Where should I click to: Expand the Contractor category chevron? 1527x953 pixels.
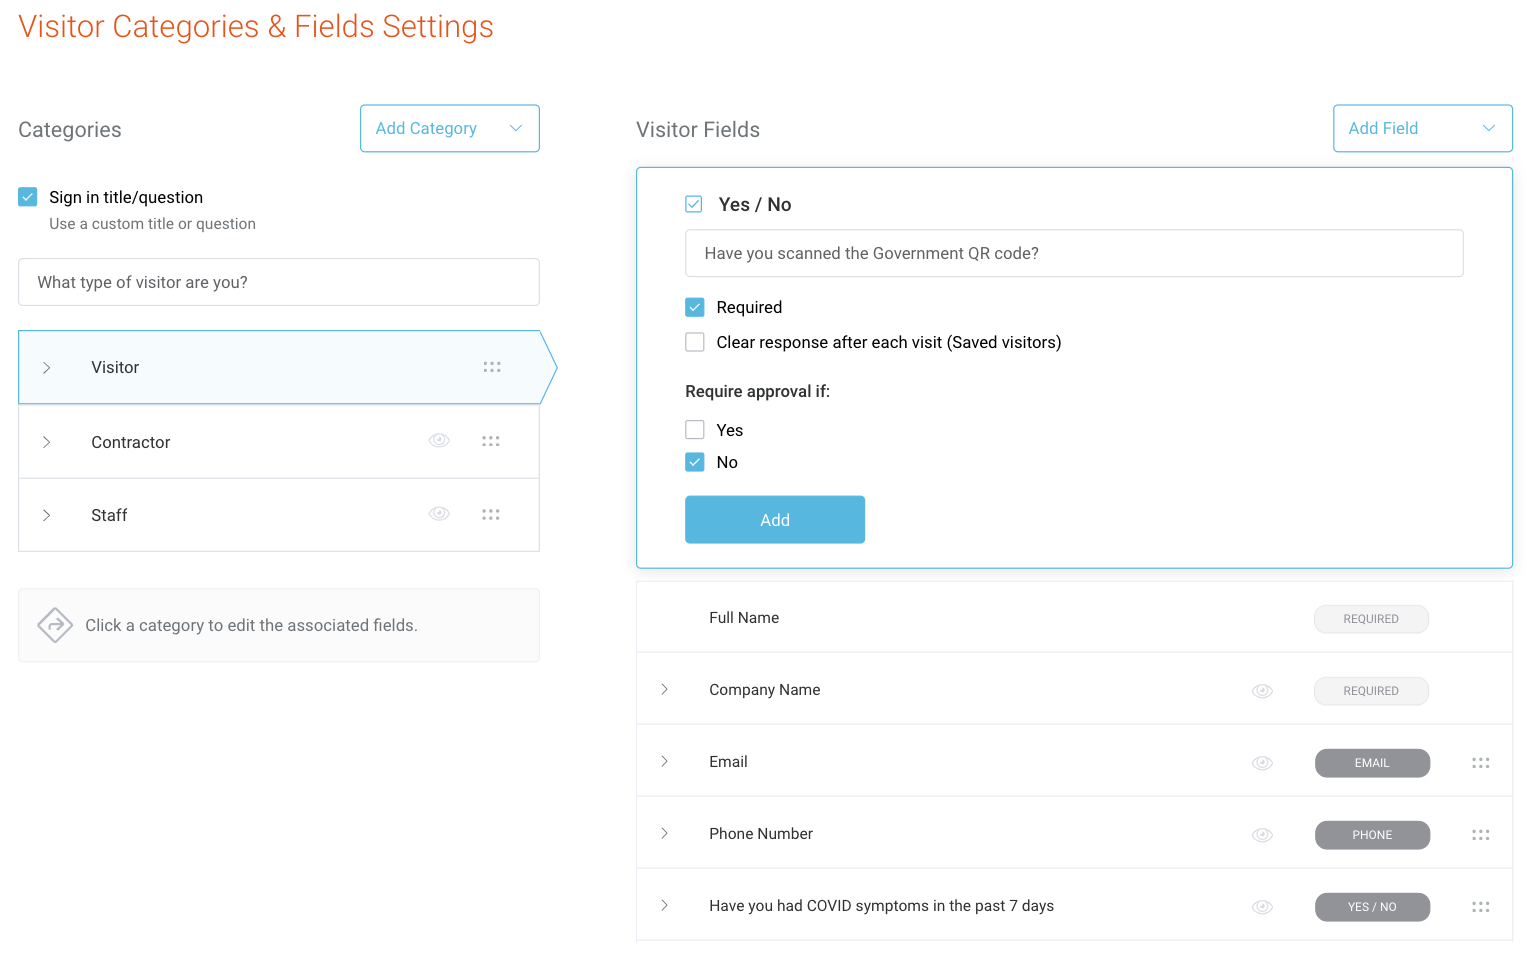[x=46, y=442]
